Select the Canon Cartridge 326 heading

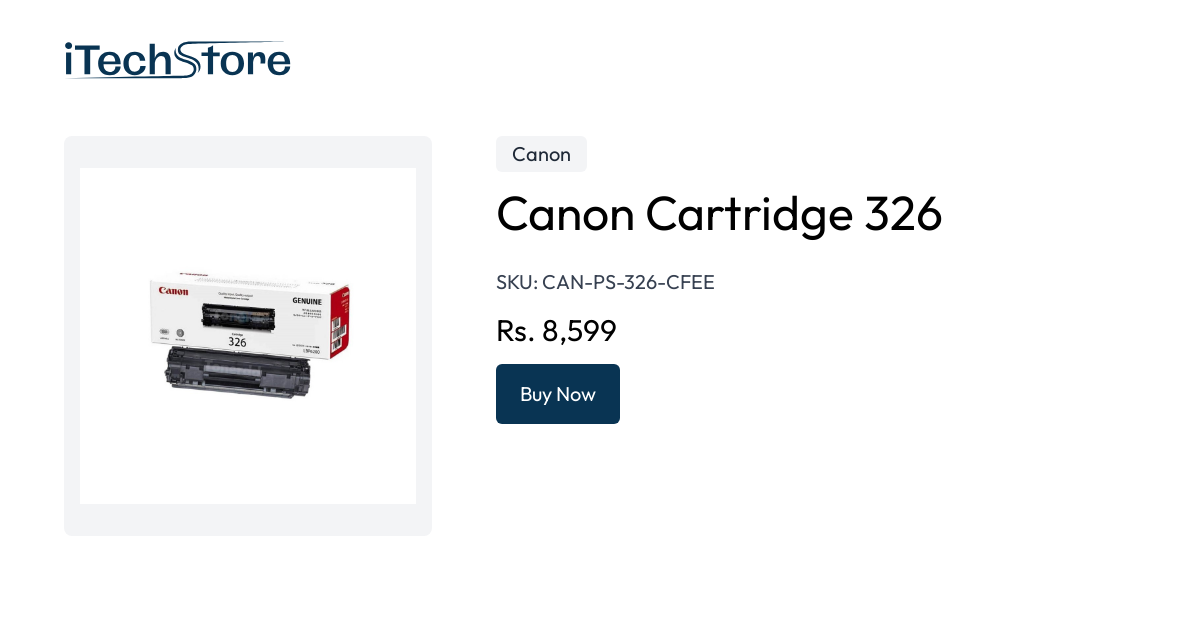719,214
